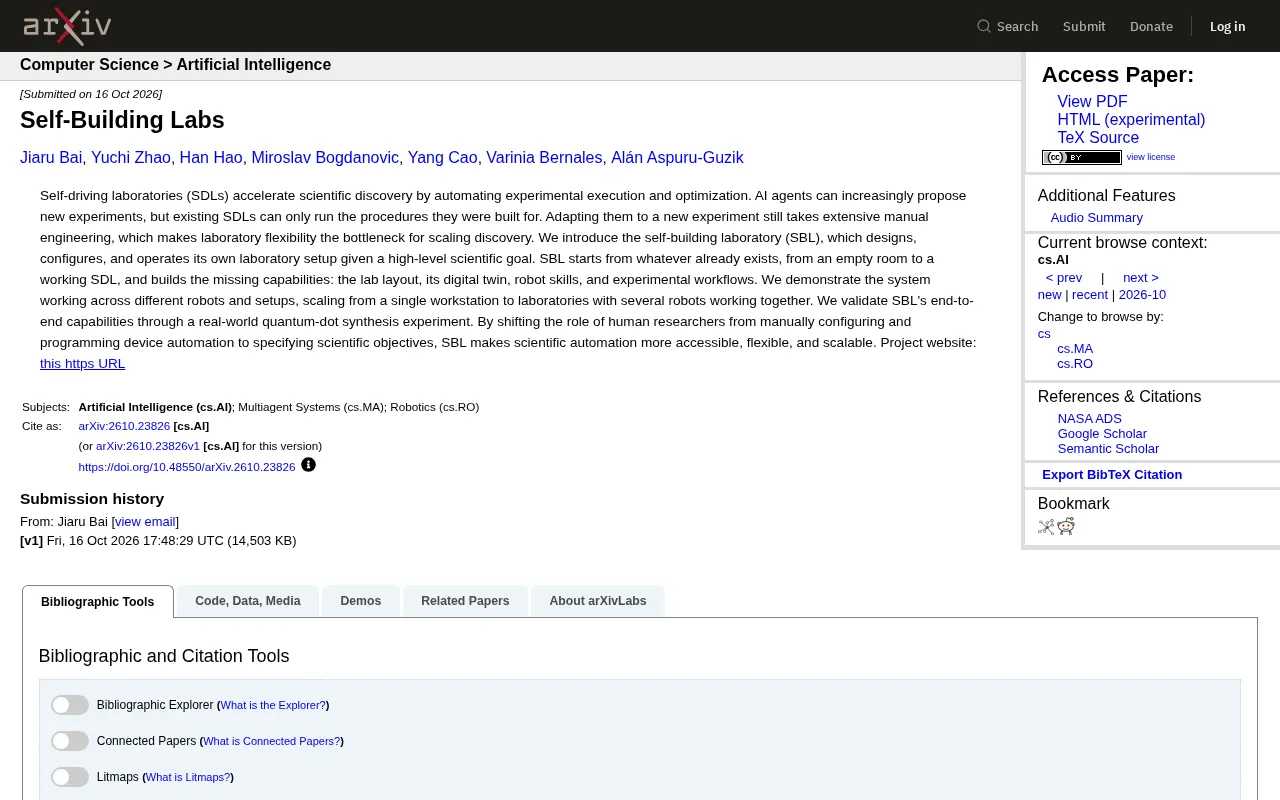1280x800 pixels.
Task: Open the Related Papers tab
Action: (465, 601)
